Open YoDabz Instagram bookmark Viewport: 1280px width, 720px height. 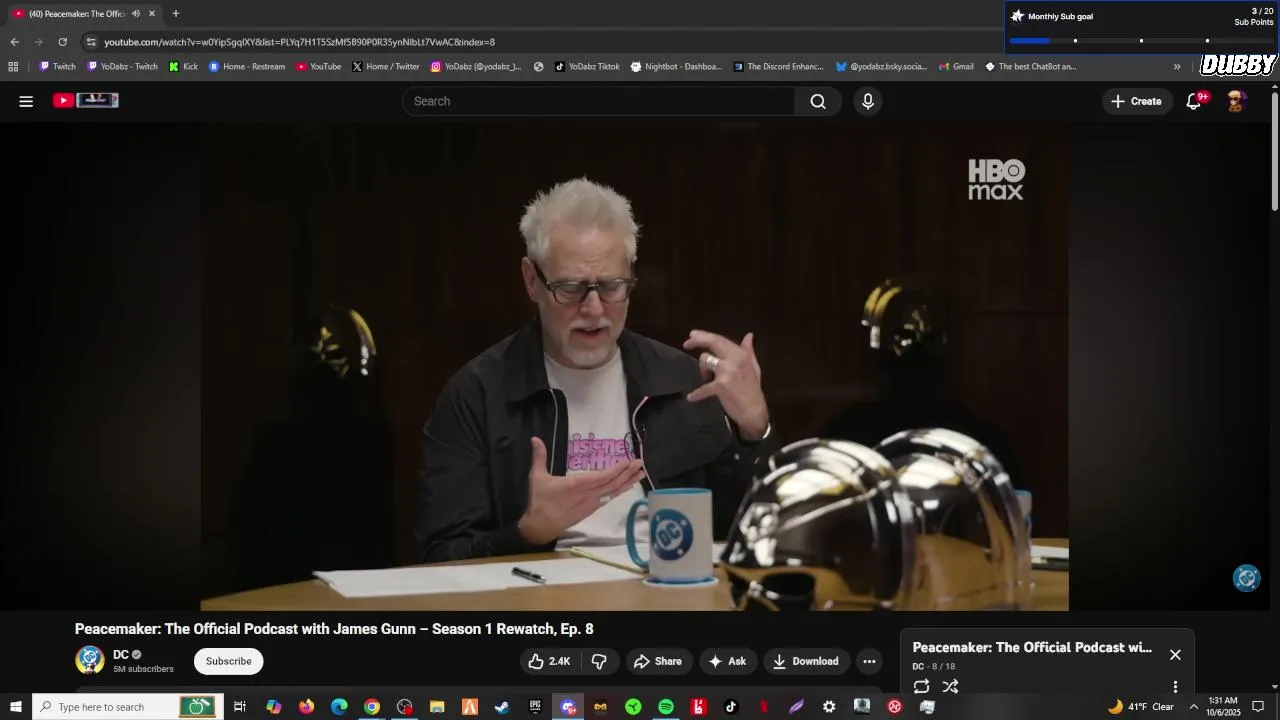(476, 67)
